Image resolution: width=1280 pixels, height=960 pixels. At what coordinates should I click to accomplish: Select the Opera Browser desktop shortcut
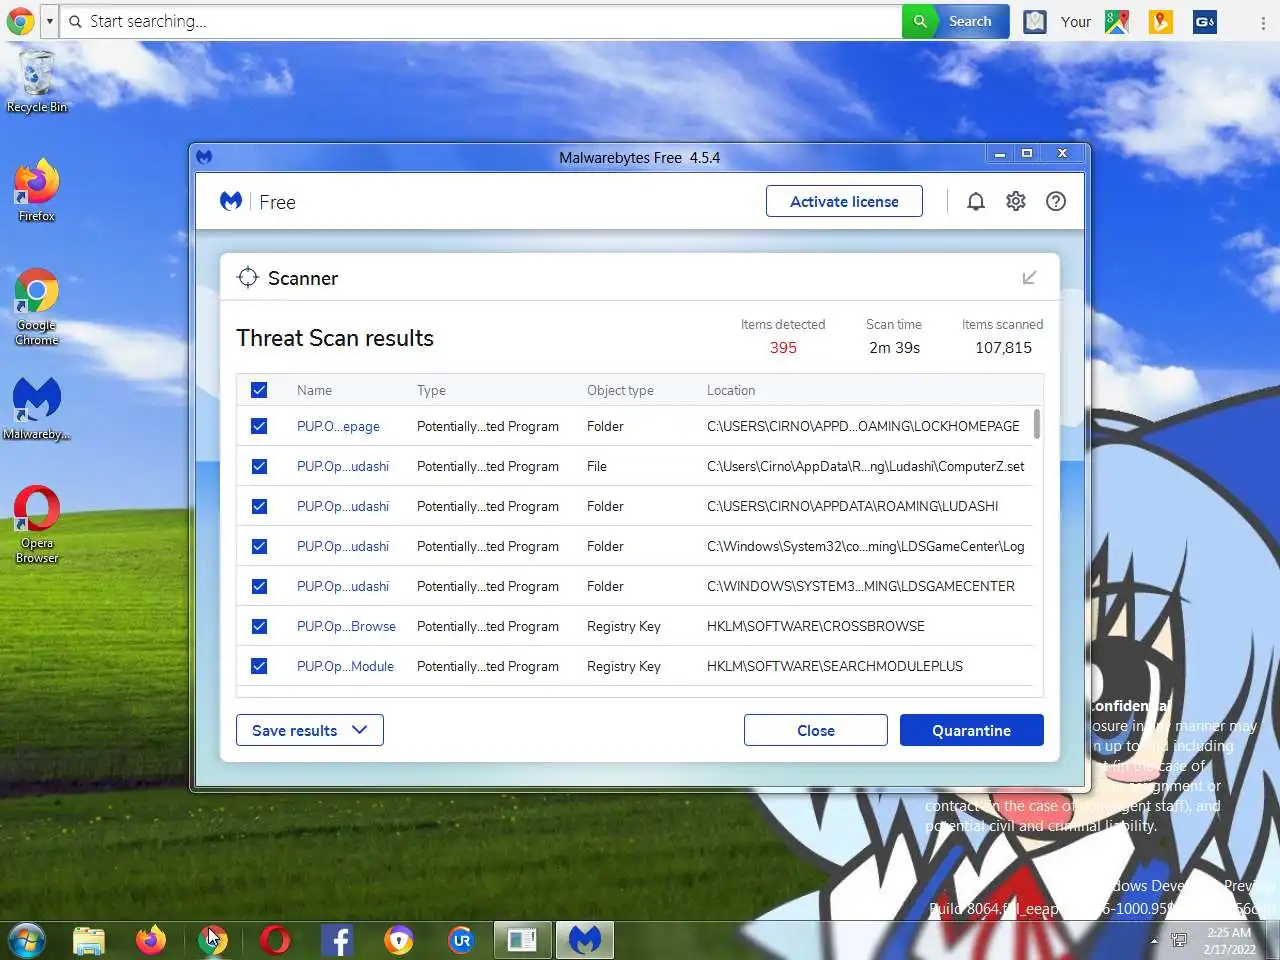[x=37, y=524]
